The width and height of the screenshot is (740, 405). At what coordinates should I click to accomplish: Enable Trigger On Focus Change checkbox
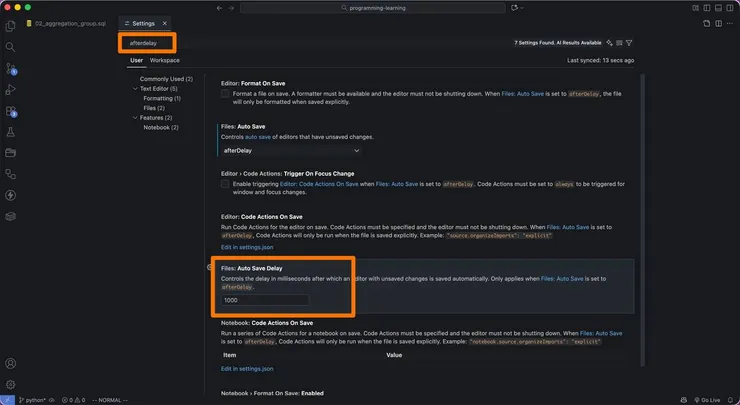225,184
